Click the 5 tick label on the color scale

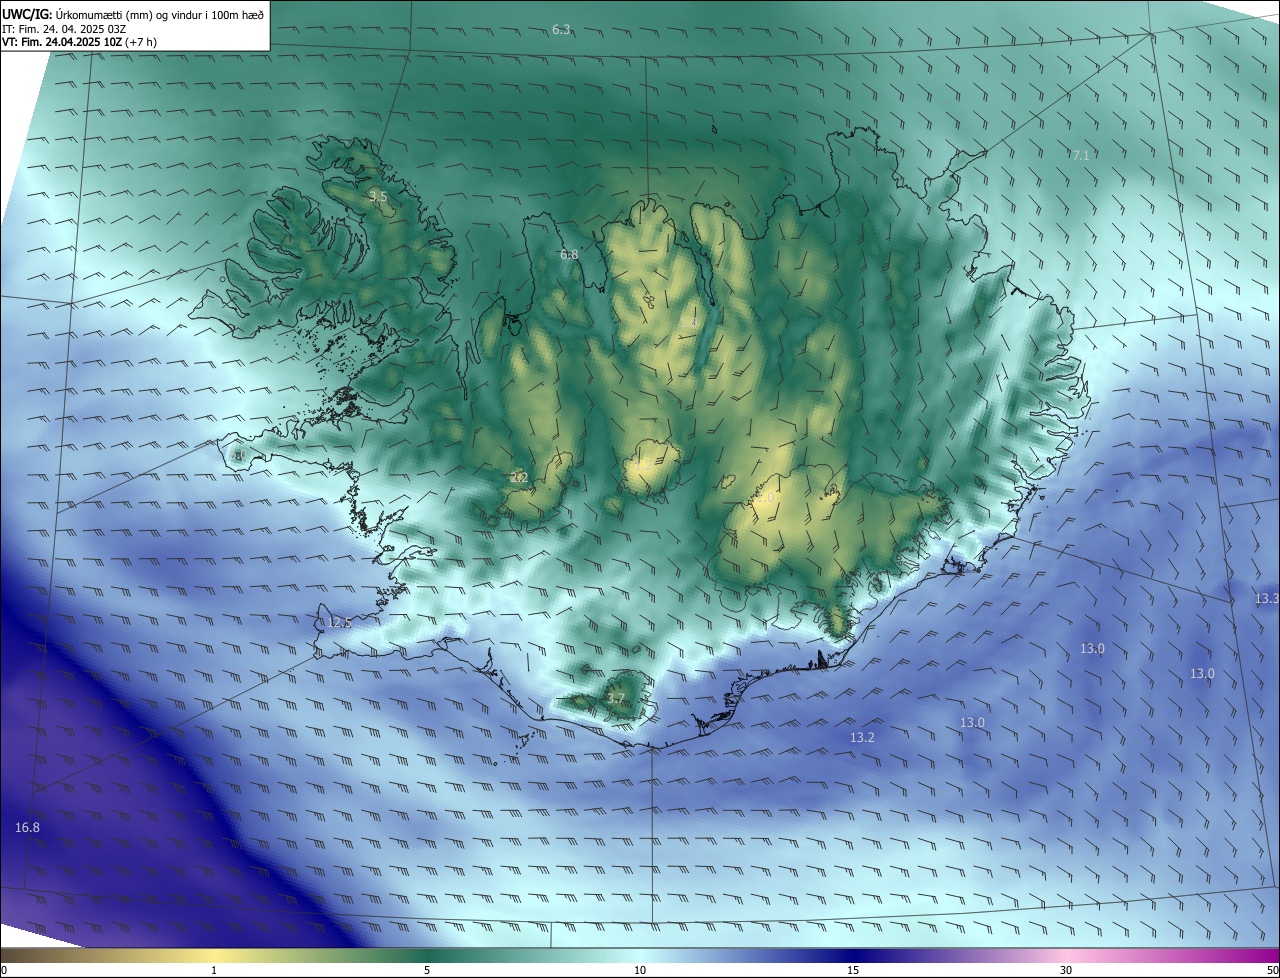427,970
